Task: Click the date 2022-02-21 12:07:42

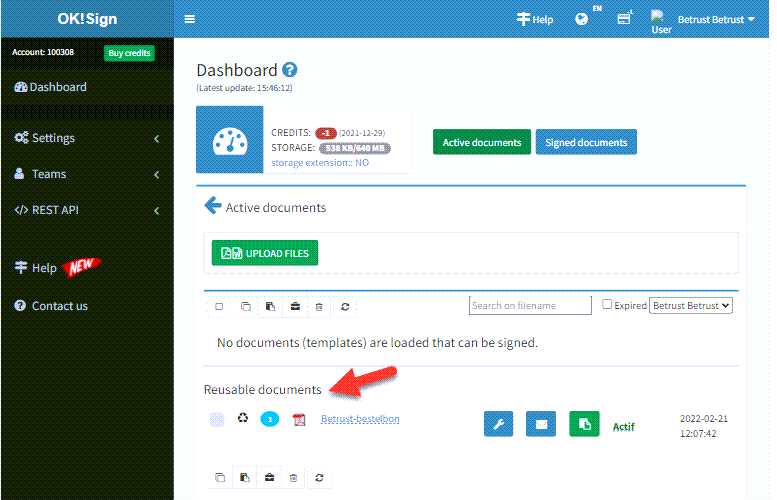Action: 704,426
